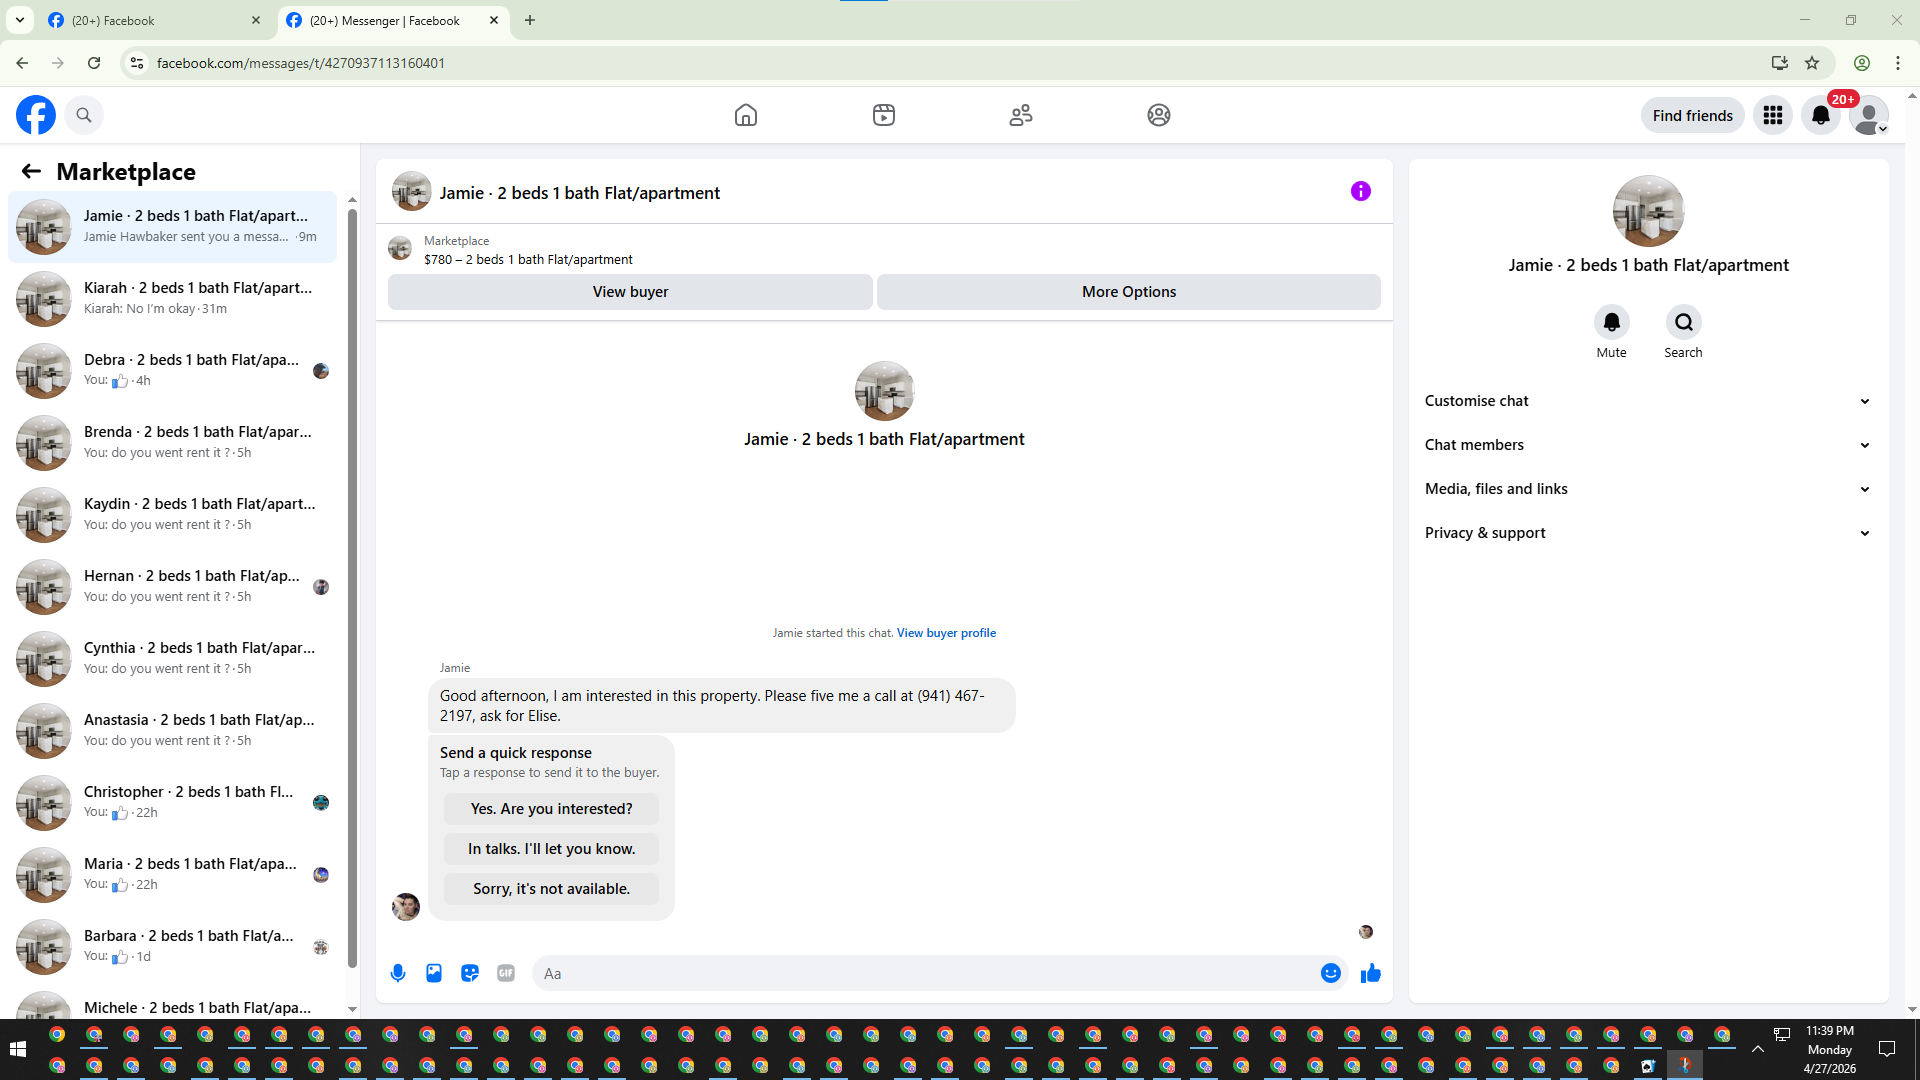Open the Groups icon in top navigation
The height and width of the screenshot is (1080, 1920).
[x=1159, y=115]
